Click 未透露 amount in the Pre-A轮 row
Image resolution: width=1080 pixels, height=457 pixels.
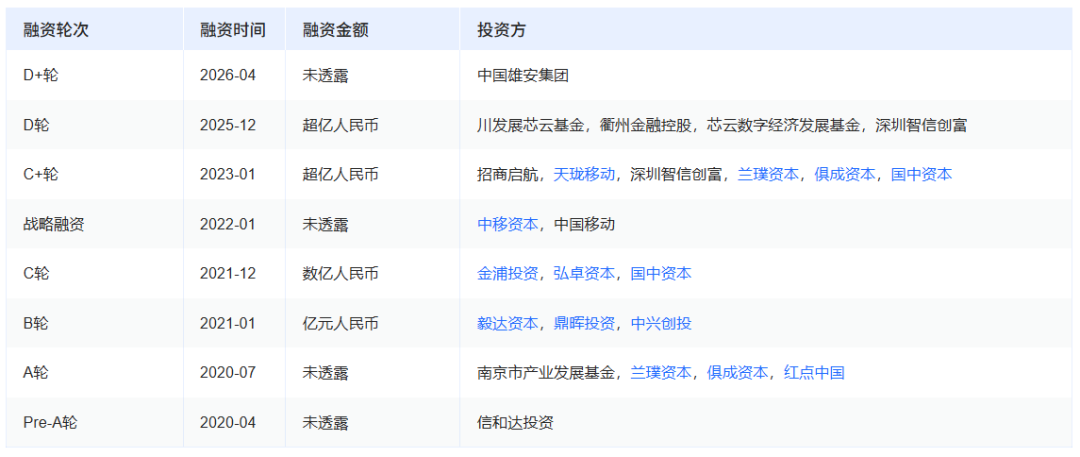tap(325, 423)
